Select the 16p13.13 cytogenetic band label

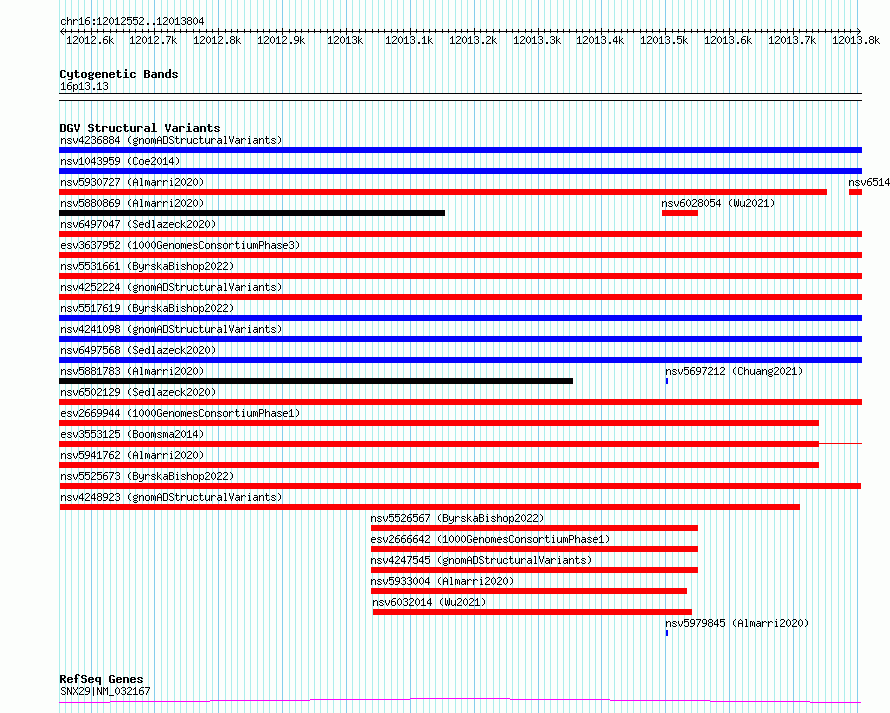84,87
